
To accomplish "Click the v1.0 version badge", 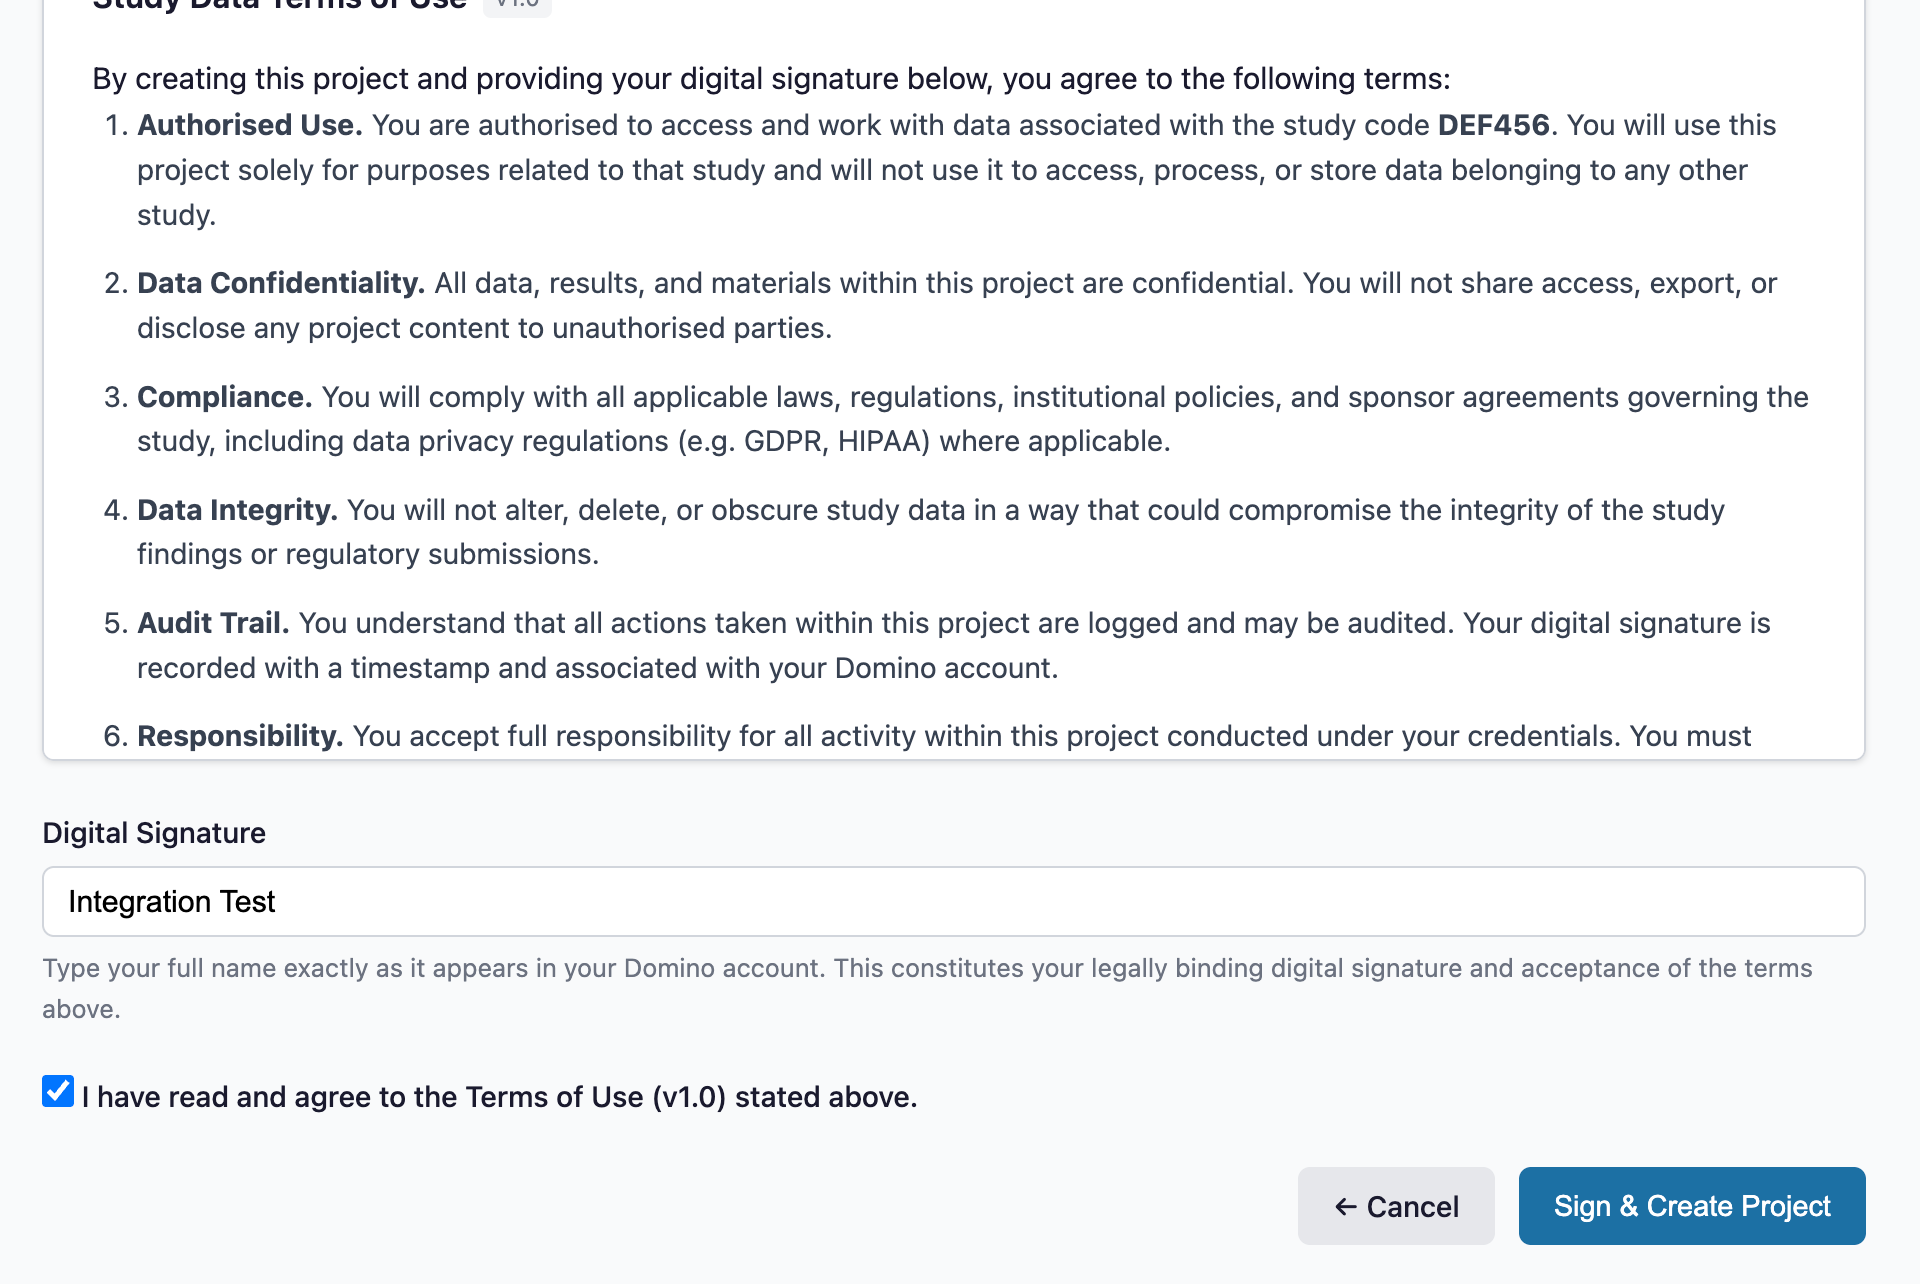I will click(516, 5).
